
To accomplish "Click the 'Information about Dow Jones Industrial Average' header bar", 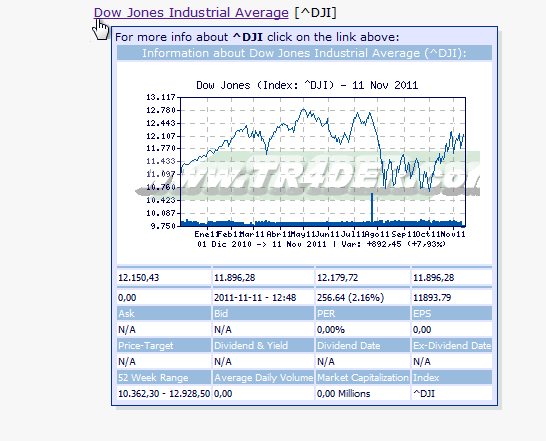I will [304, 53].
